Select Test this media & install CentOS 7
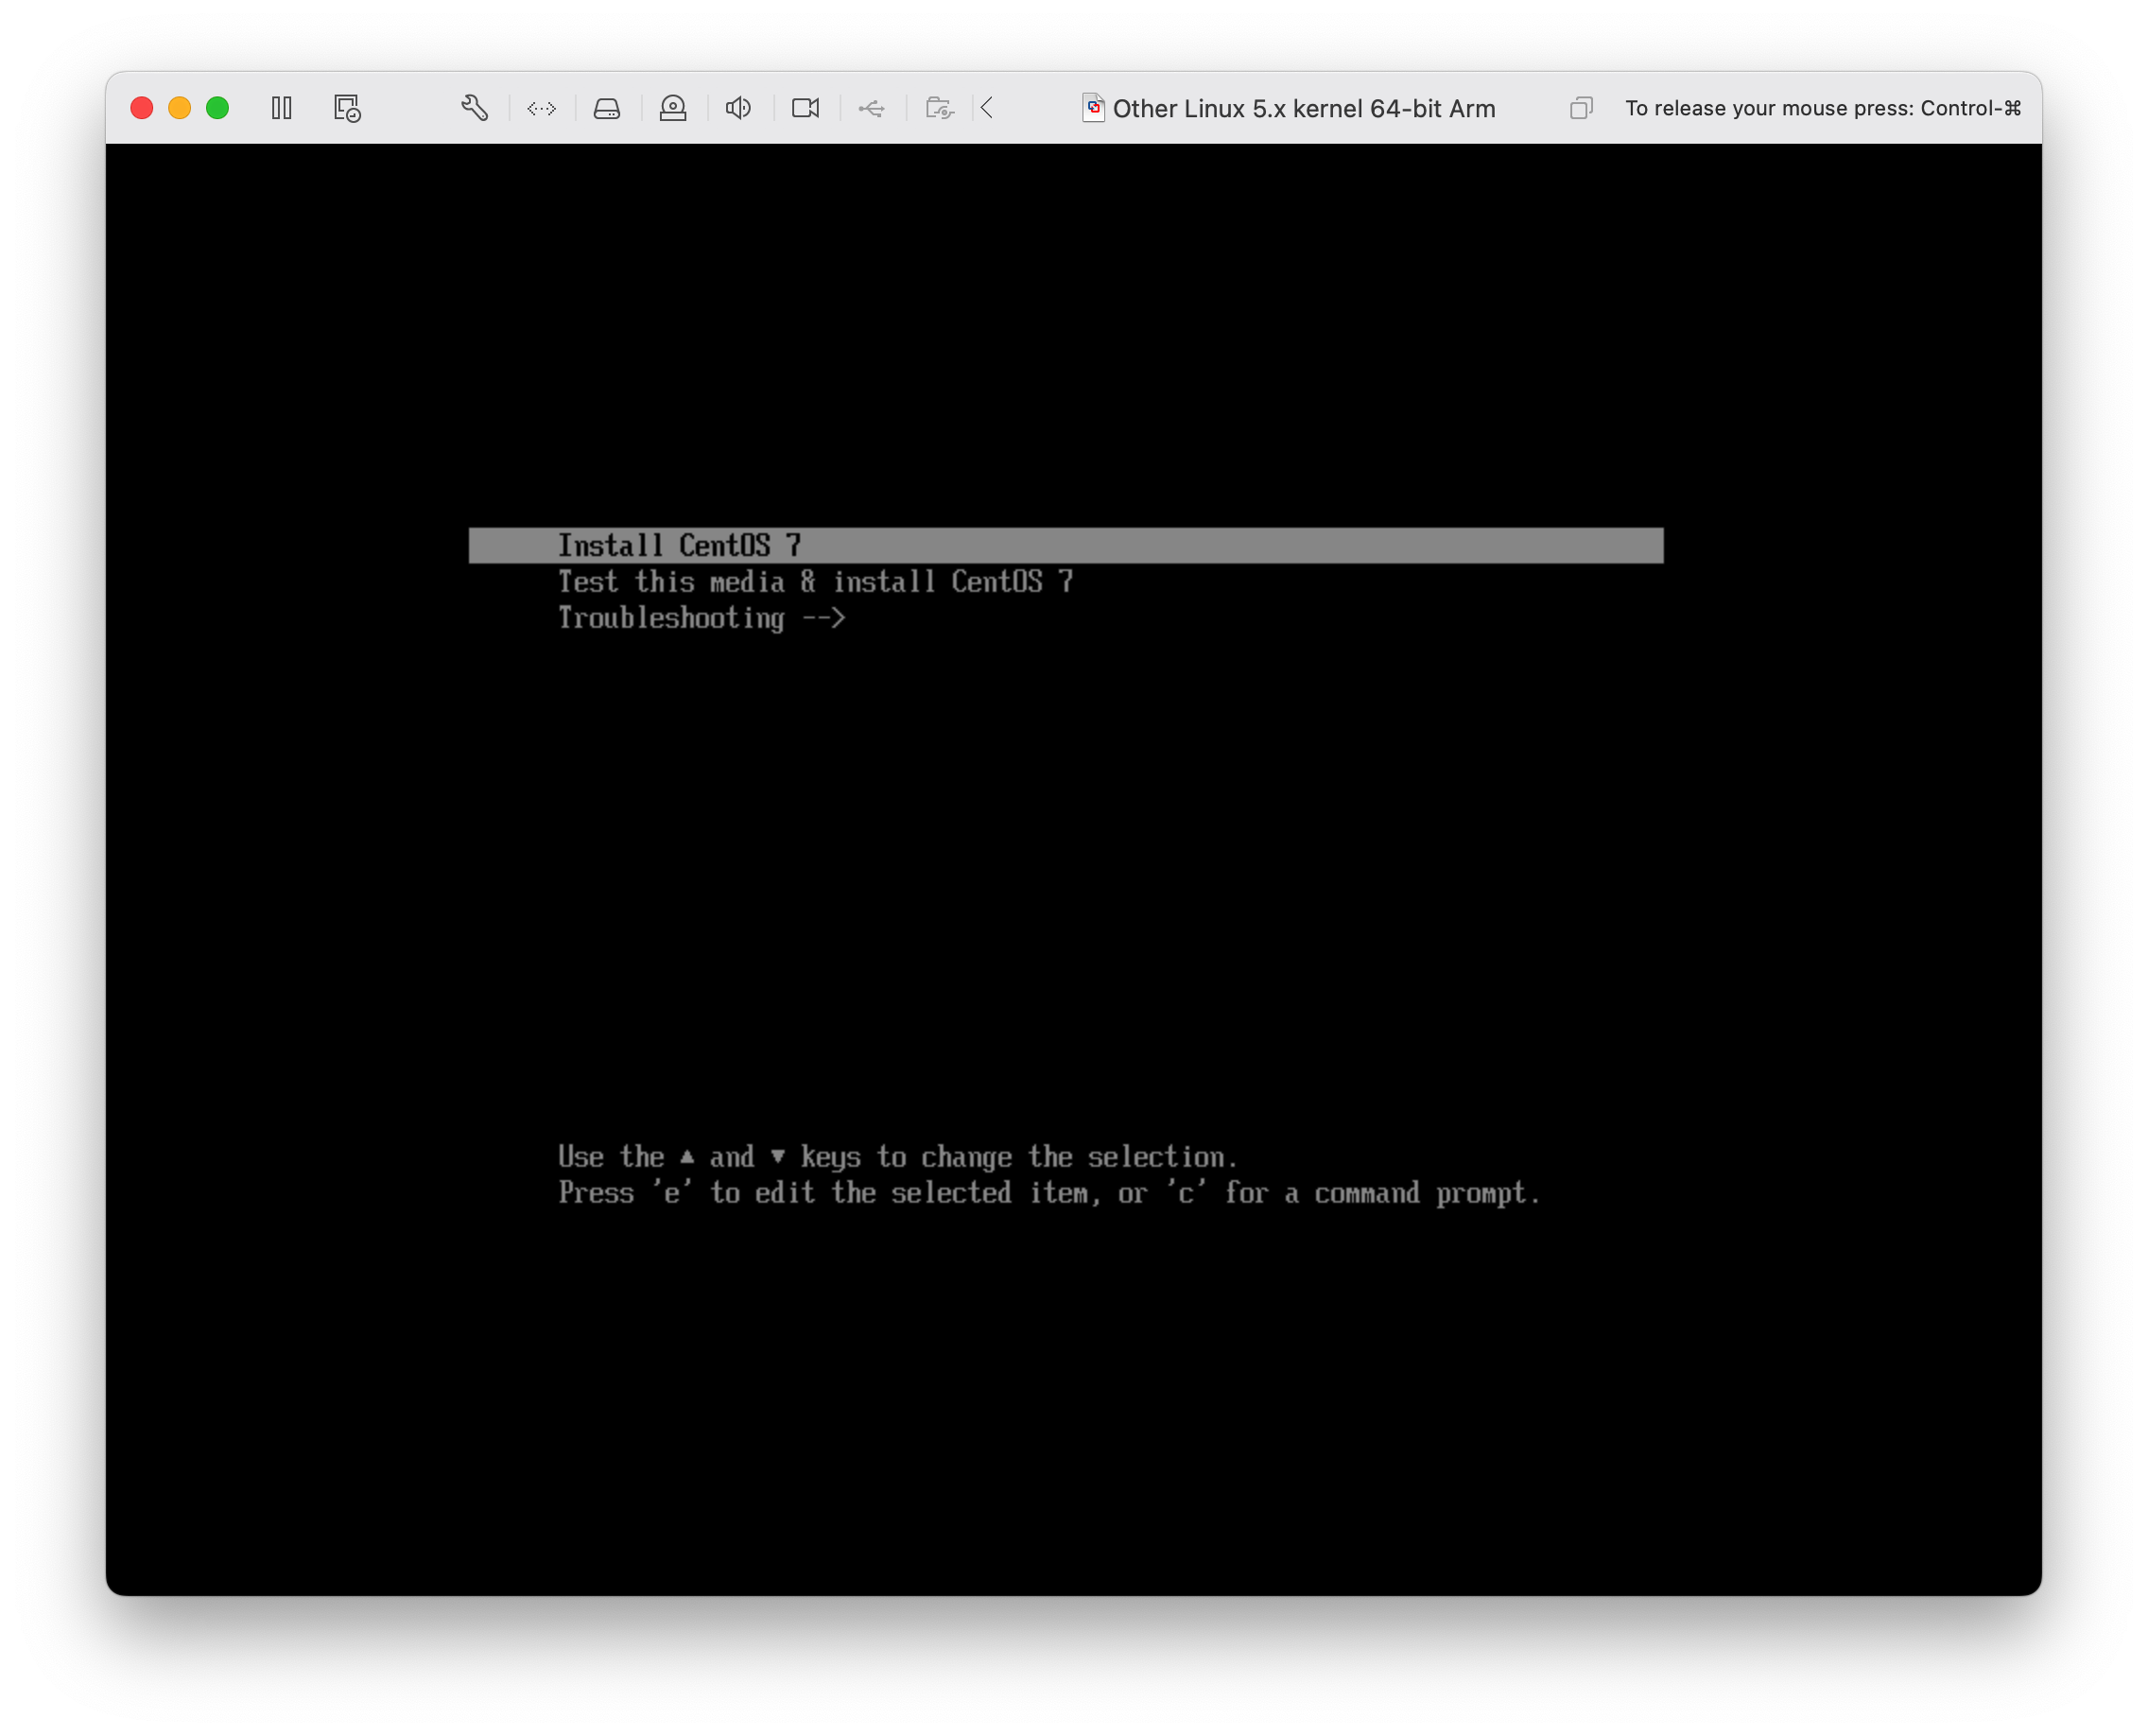Image resolution: width=2148 pixels, height=1736 pixels. coord(816,582)
